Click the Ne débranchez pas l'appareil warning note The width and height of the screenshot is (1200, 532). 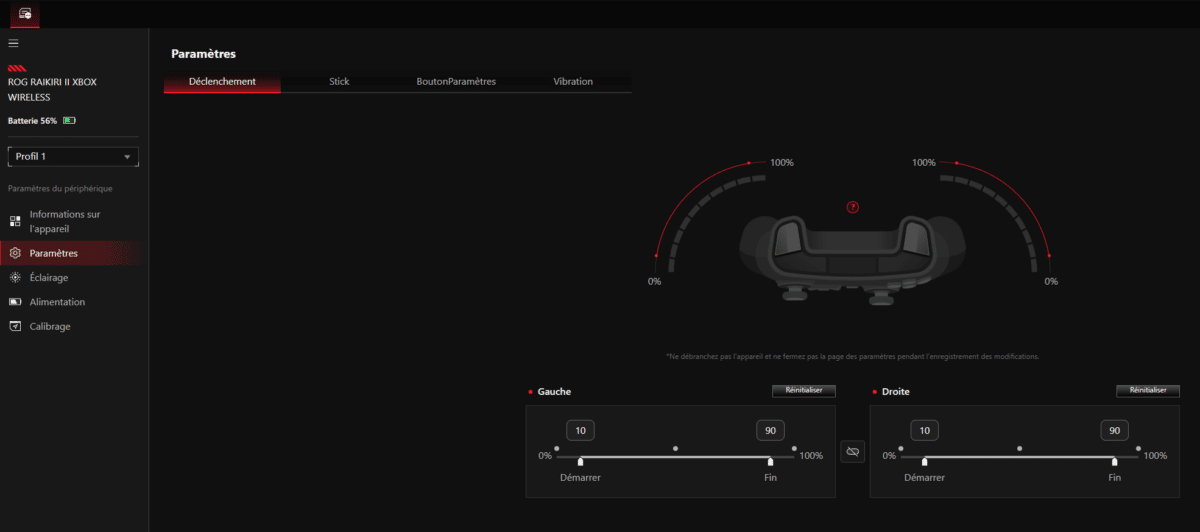[853, 356]
